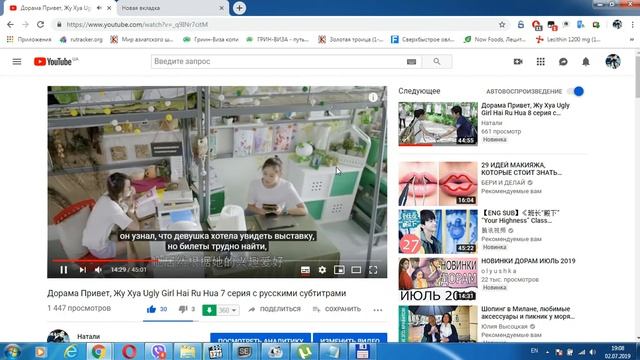This screenshot has width=640, height=360.
Task: Go back in browser history
Action: point(11,24)
